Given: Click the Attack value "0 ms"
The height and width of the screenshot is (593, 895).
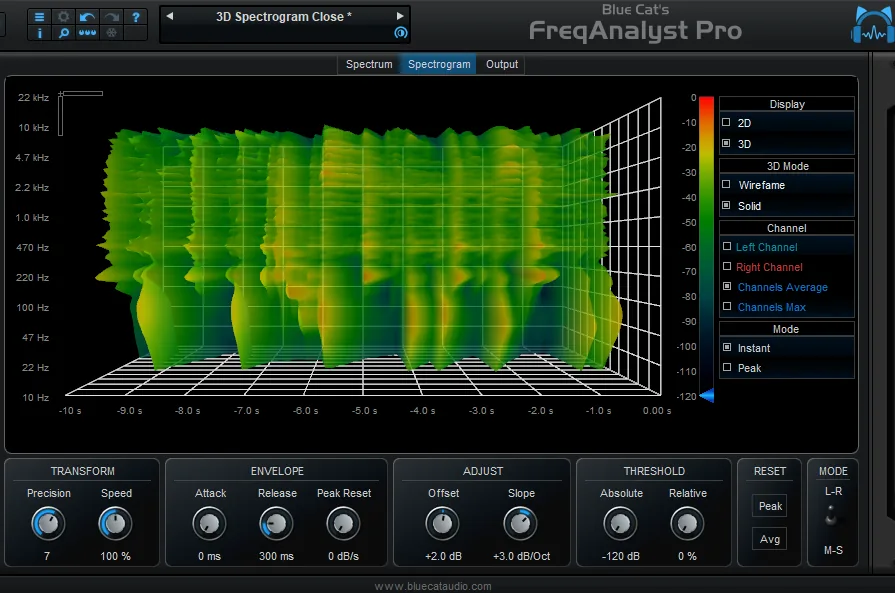Looking at the screenshot, I should (209, 556).
